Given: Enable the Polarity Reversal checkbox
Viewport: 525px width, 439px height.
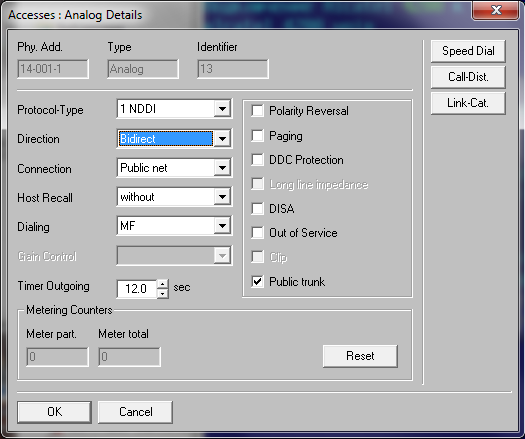Looking at the screenshot, I should click(257, 111).
